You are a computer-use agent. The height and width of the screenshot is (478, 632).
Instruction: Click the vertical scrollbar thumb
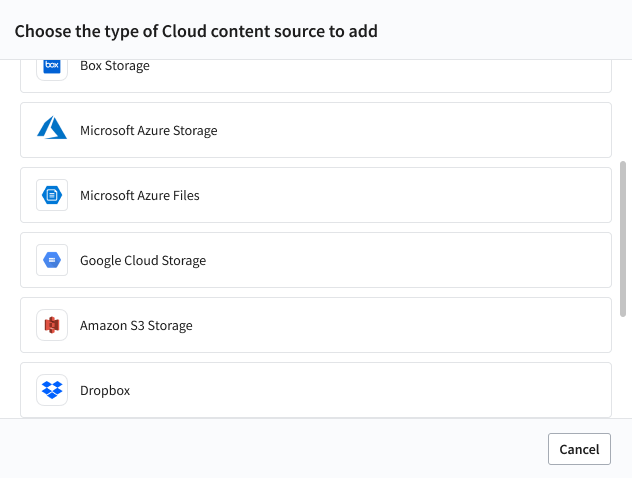click(624, 237)
